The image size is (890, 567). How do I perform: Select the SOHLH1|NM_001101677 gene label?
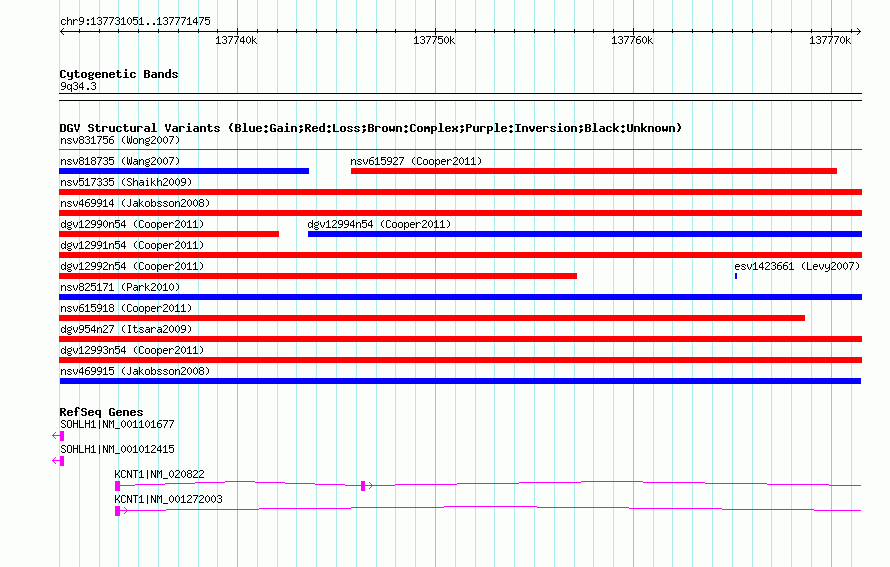[x=117, y=425]
